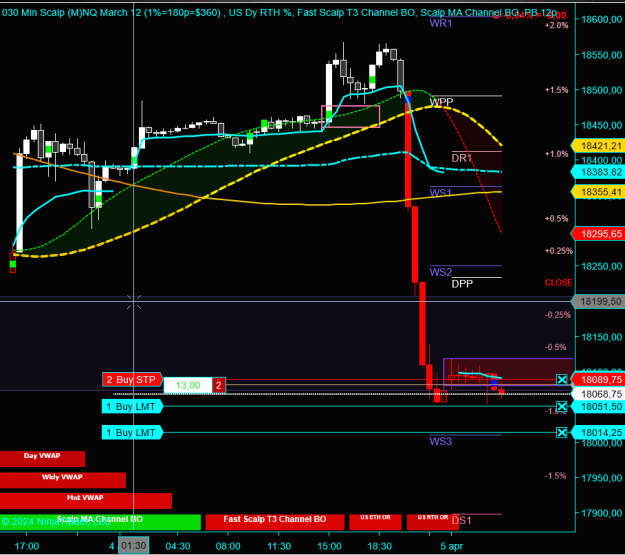Click the 18295,65 red price marker

(598, 234)
